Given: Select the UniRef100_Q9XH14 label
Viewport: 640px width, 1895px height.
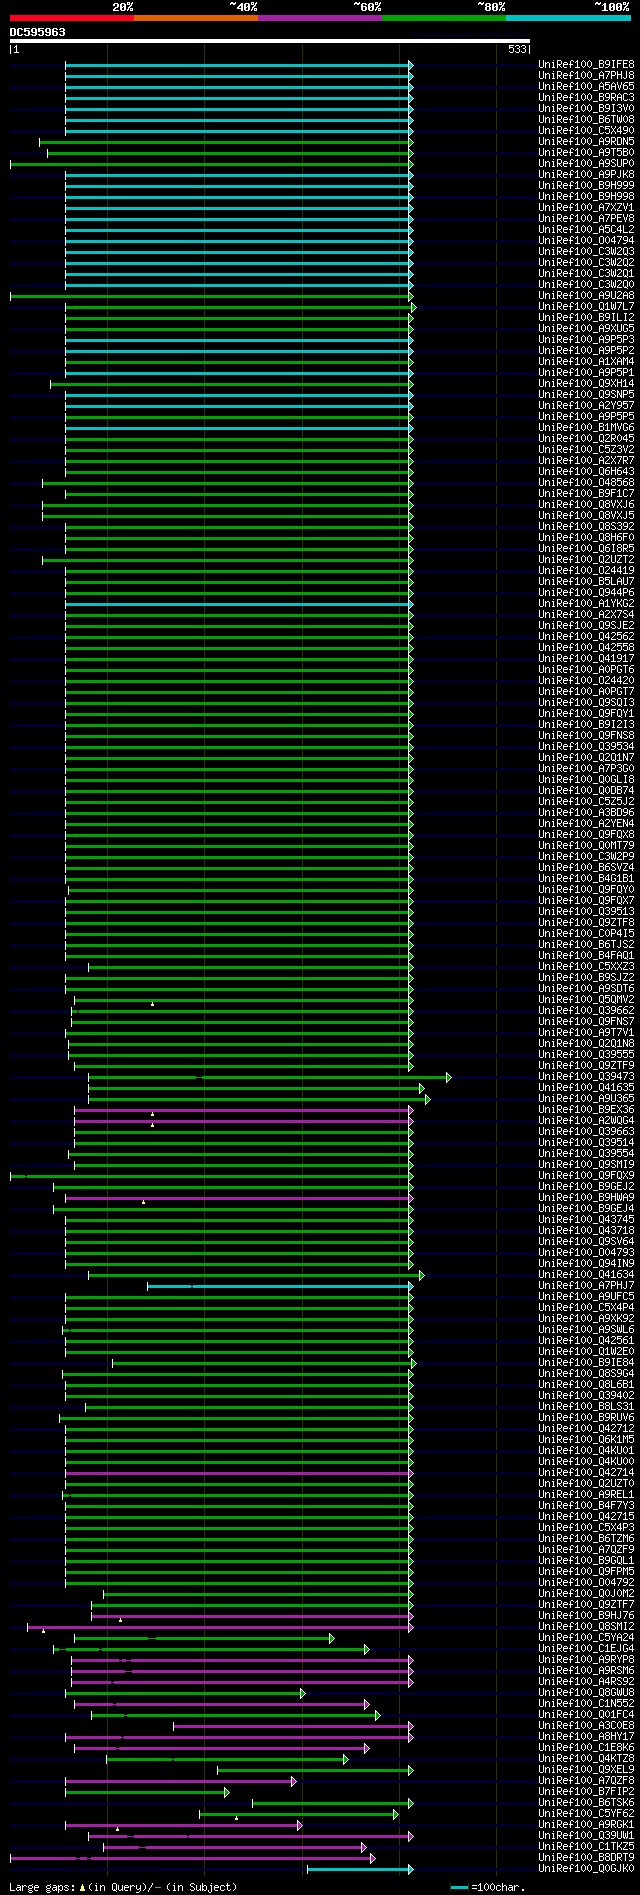Looking at the screenshot, I should (x=586, y=383).
